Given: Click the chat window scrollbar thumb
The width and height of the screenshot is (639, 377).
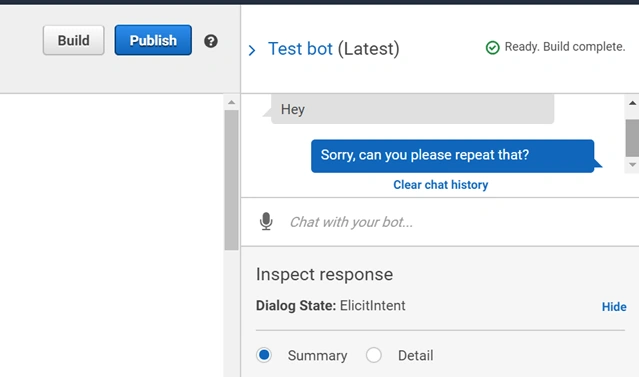Looking at the screenshot, I should tap(632, 138).
